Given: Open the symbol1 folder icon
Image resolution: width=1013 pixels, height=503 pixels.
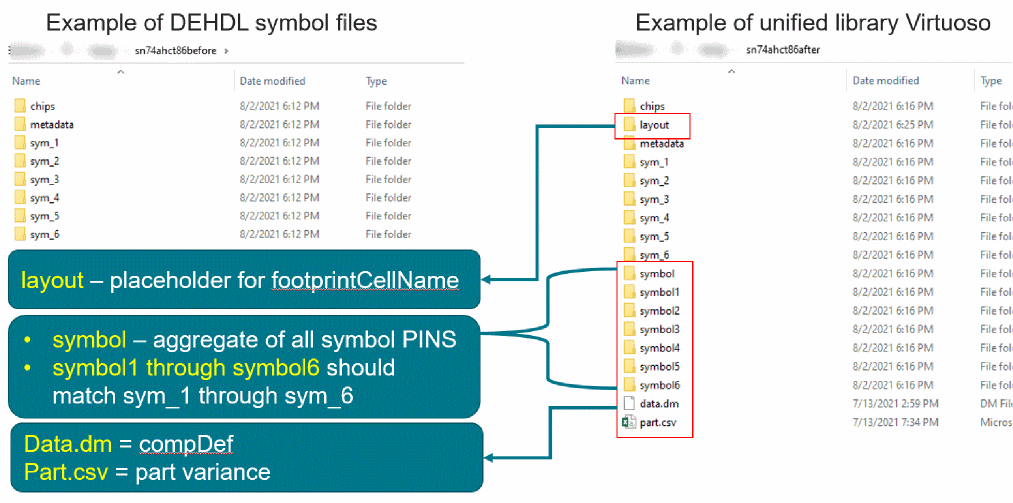Looking at the screenshot, I should tap(629, 293).
